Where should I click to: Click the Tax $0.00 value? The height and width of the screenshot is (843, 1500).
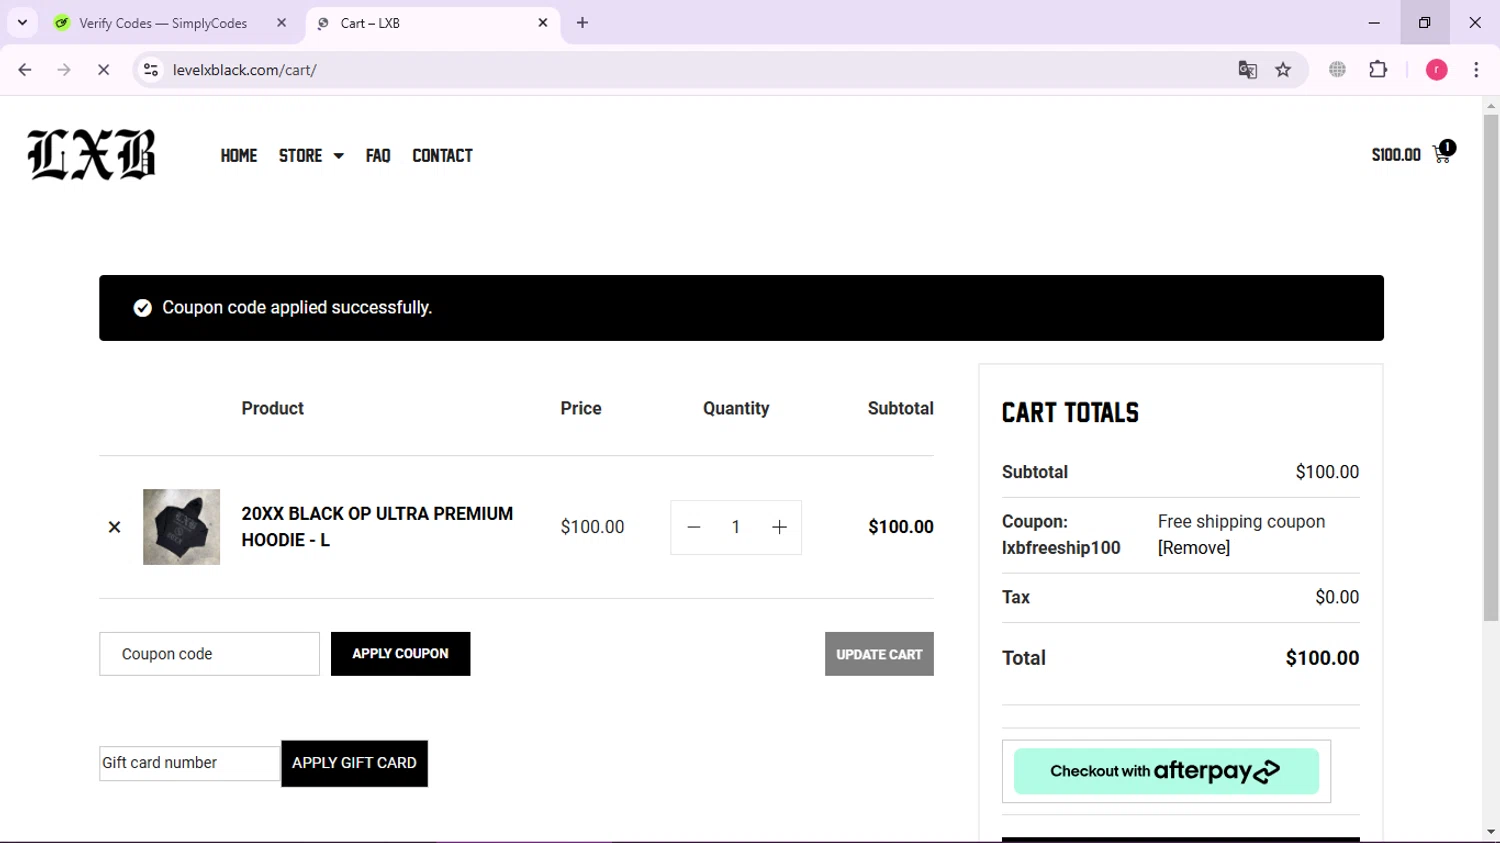click(1337, 597)
